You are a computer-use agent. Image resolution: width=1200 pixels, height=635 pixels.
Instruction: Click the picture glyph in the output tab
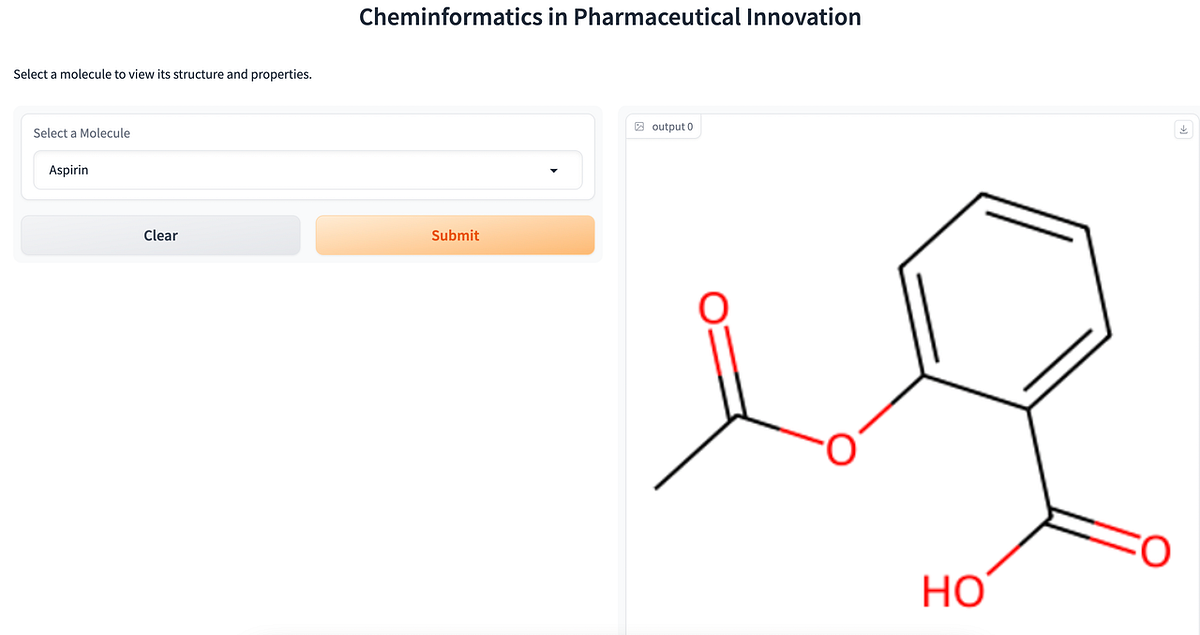click(639, 126)
